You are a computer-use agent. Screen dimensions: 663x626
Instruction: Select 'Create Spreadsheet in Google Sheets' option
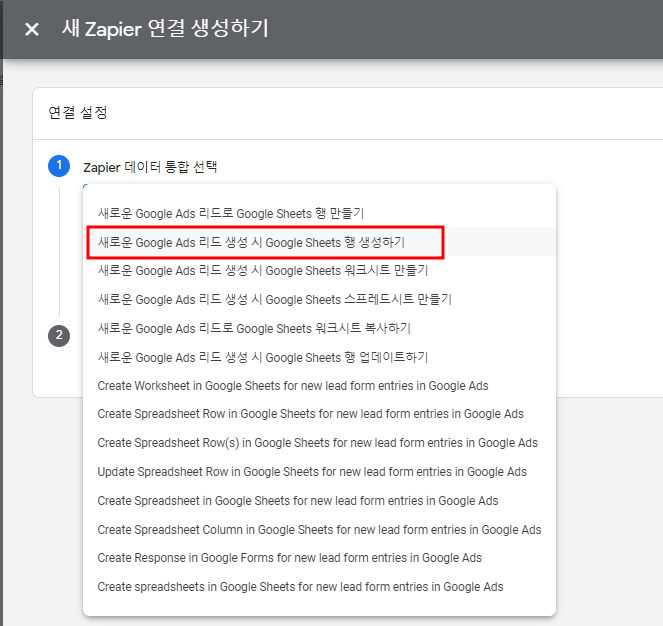(319, 501)
